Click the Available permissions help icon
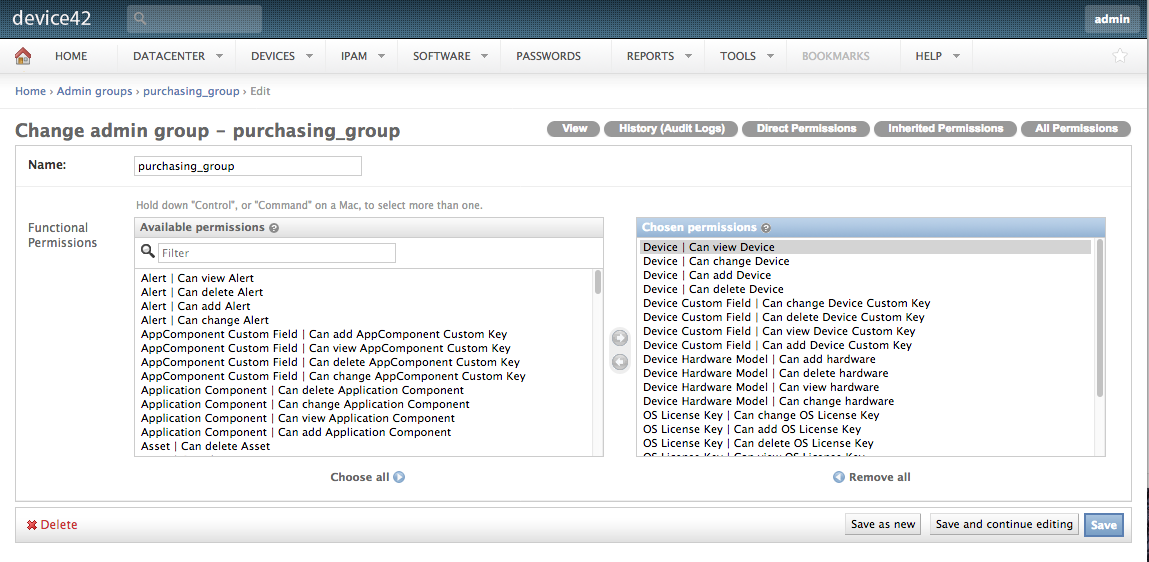Image resolution: width=1149 pixels, height=562 pixels. click(x=274, y=228)
